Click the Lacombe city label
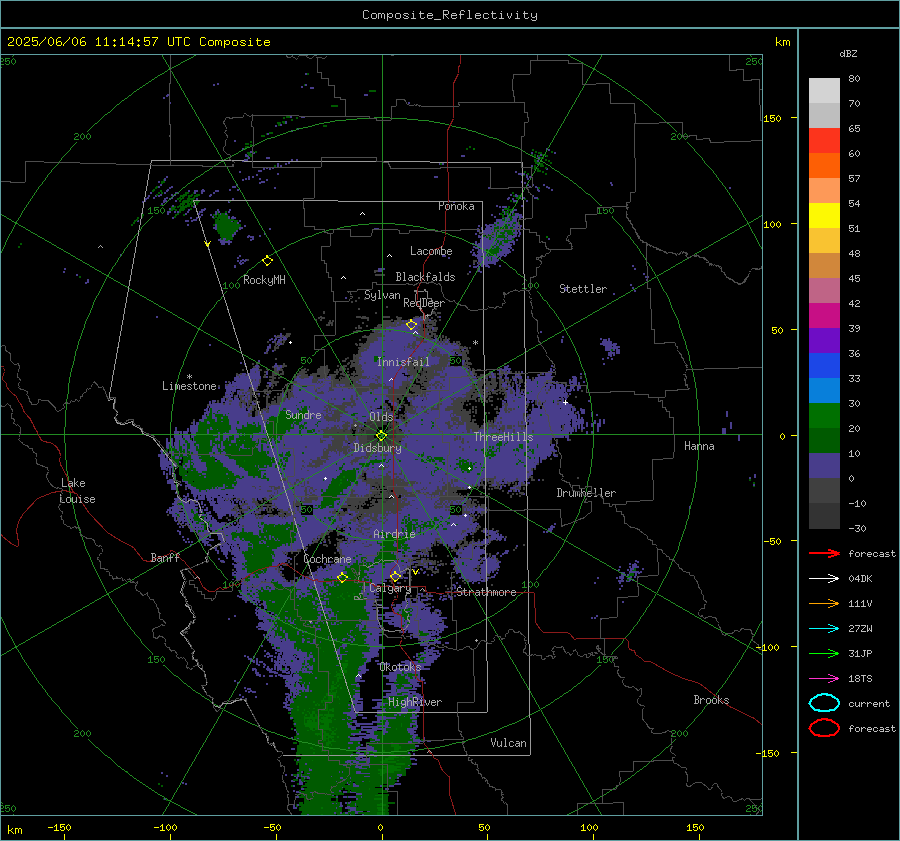Image resolution: width=900 pixels, height=841 pixels. point(431,251)
